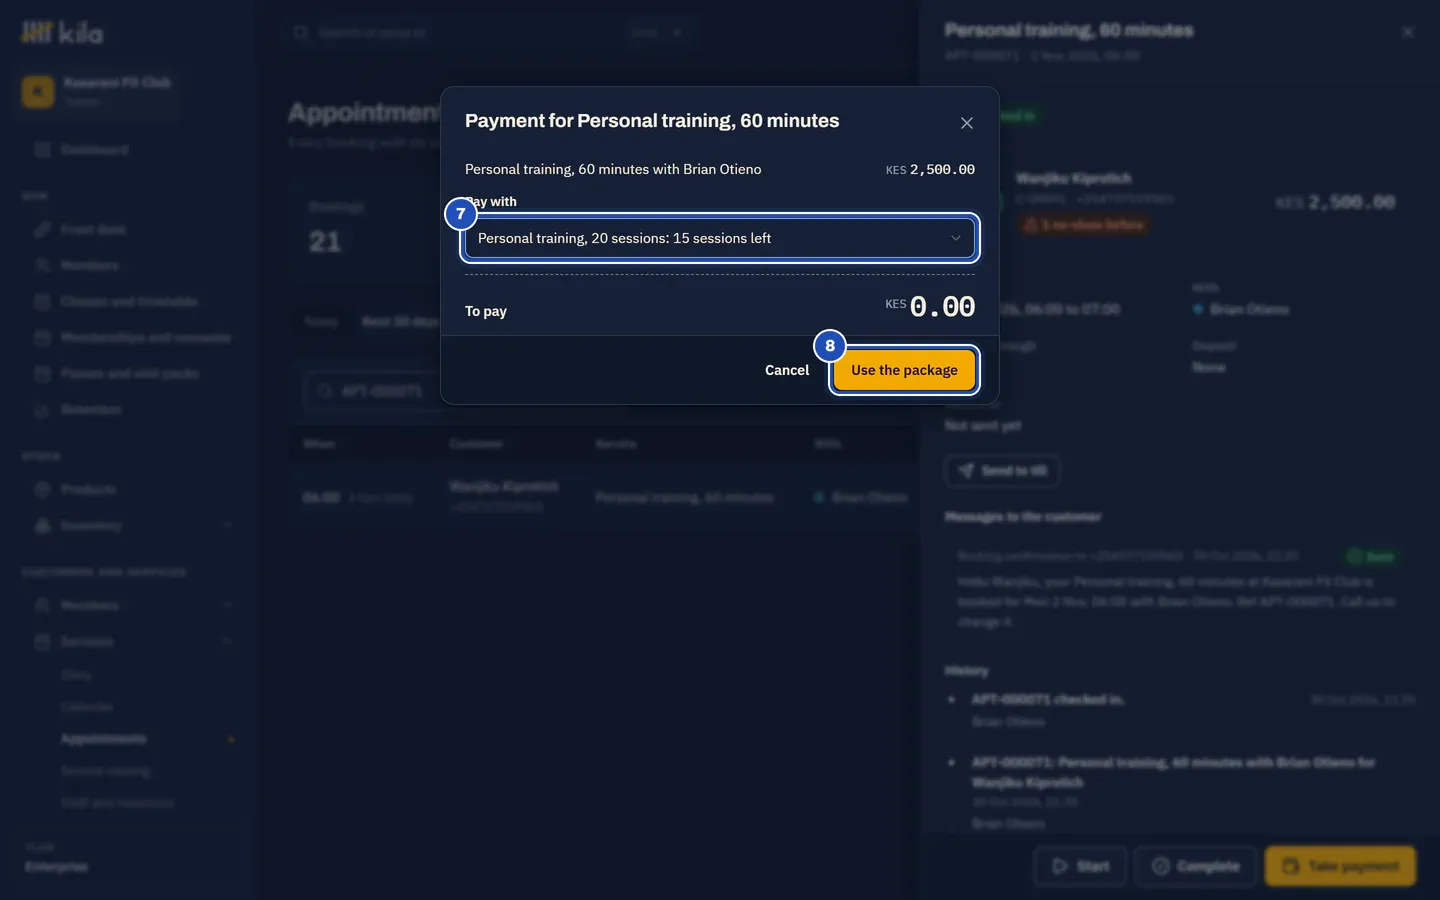The width and height of the screenshot is (1440, 900).
Task: Click the 'To pay' label
Action: 486,311
